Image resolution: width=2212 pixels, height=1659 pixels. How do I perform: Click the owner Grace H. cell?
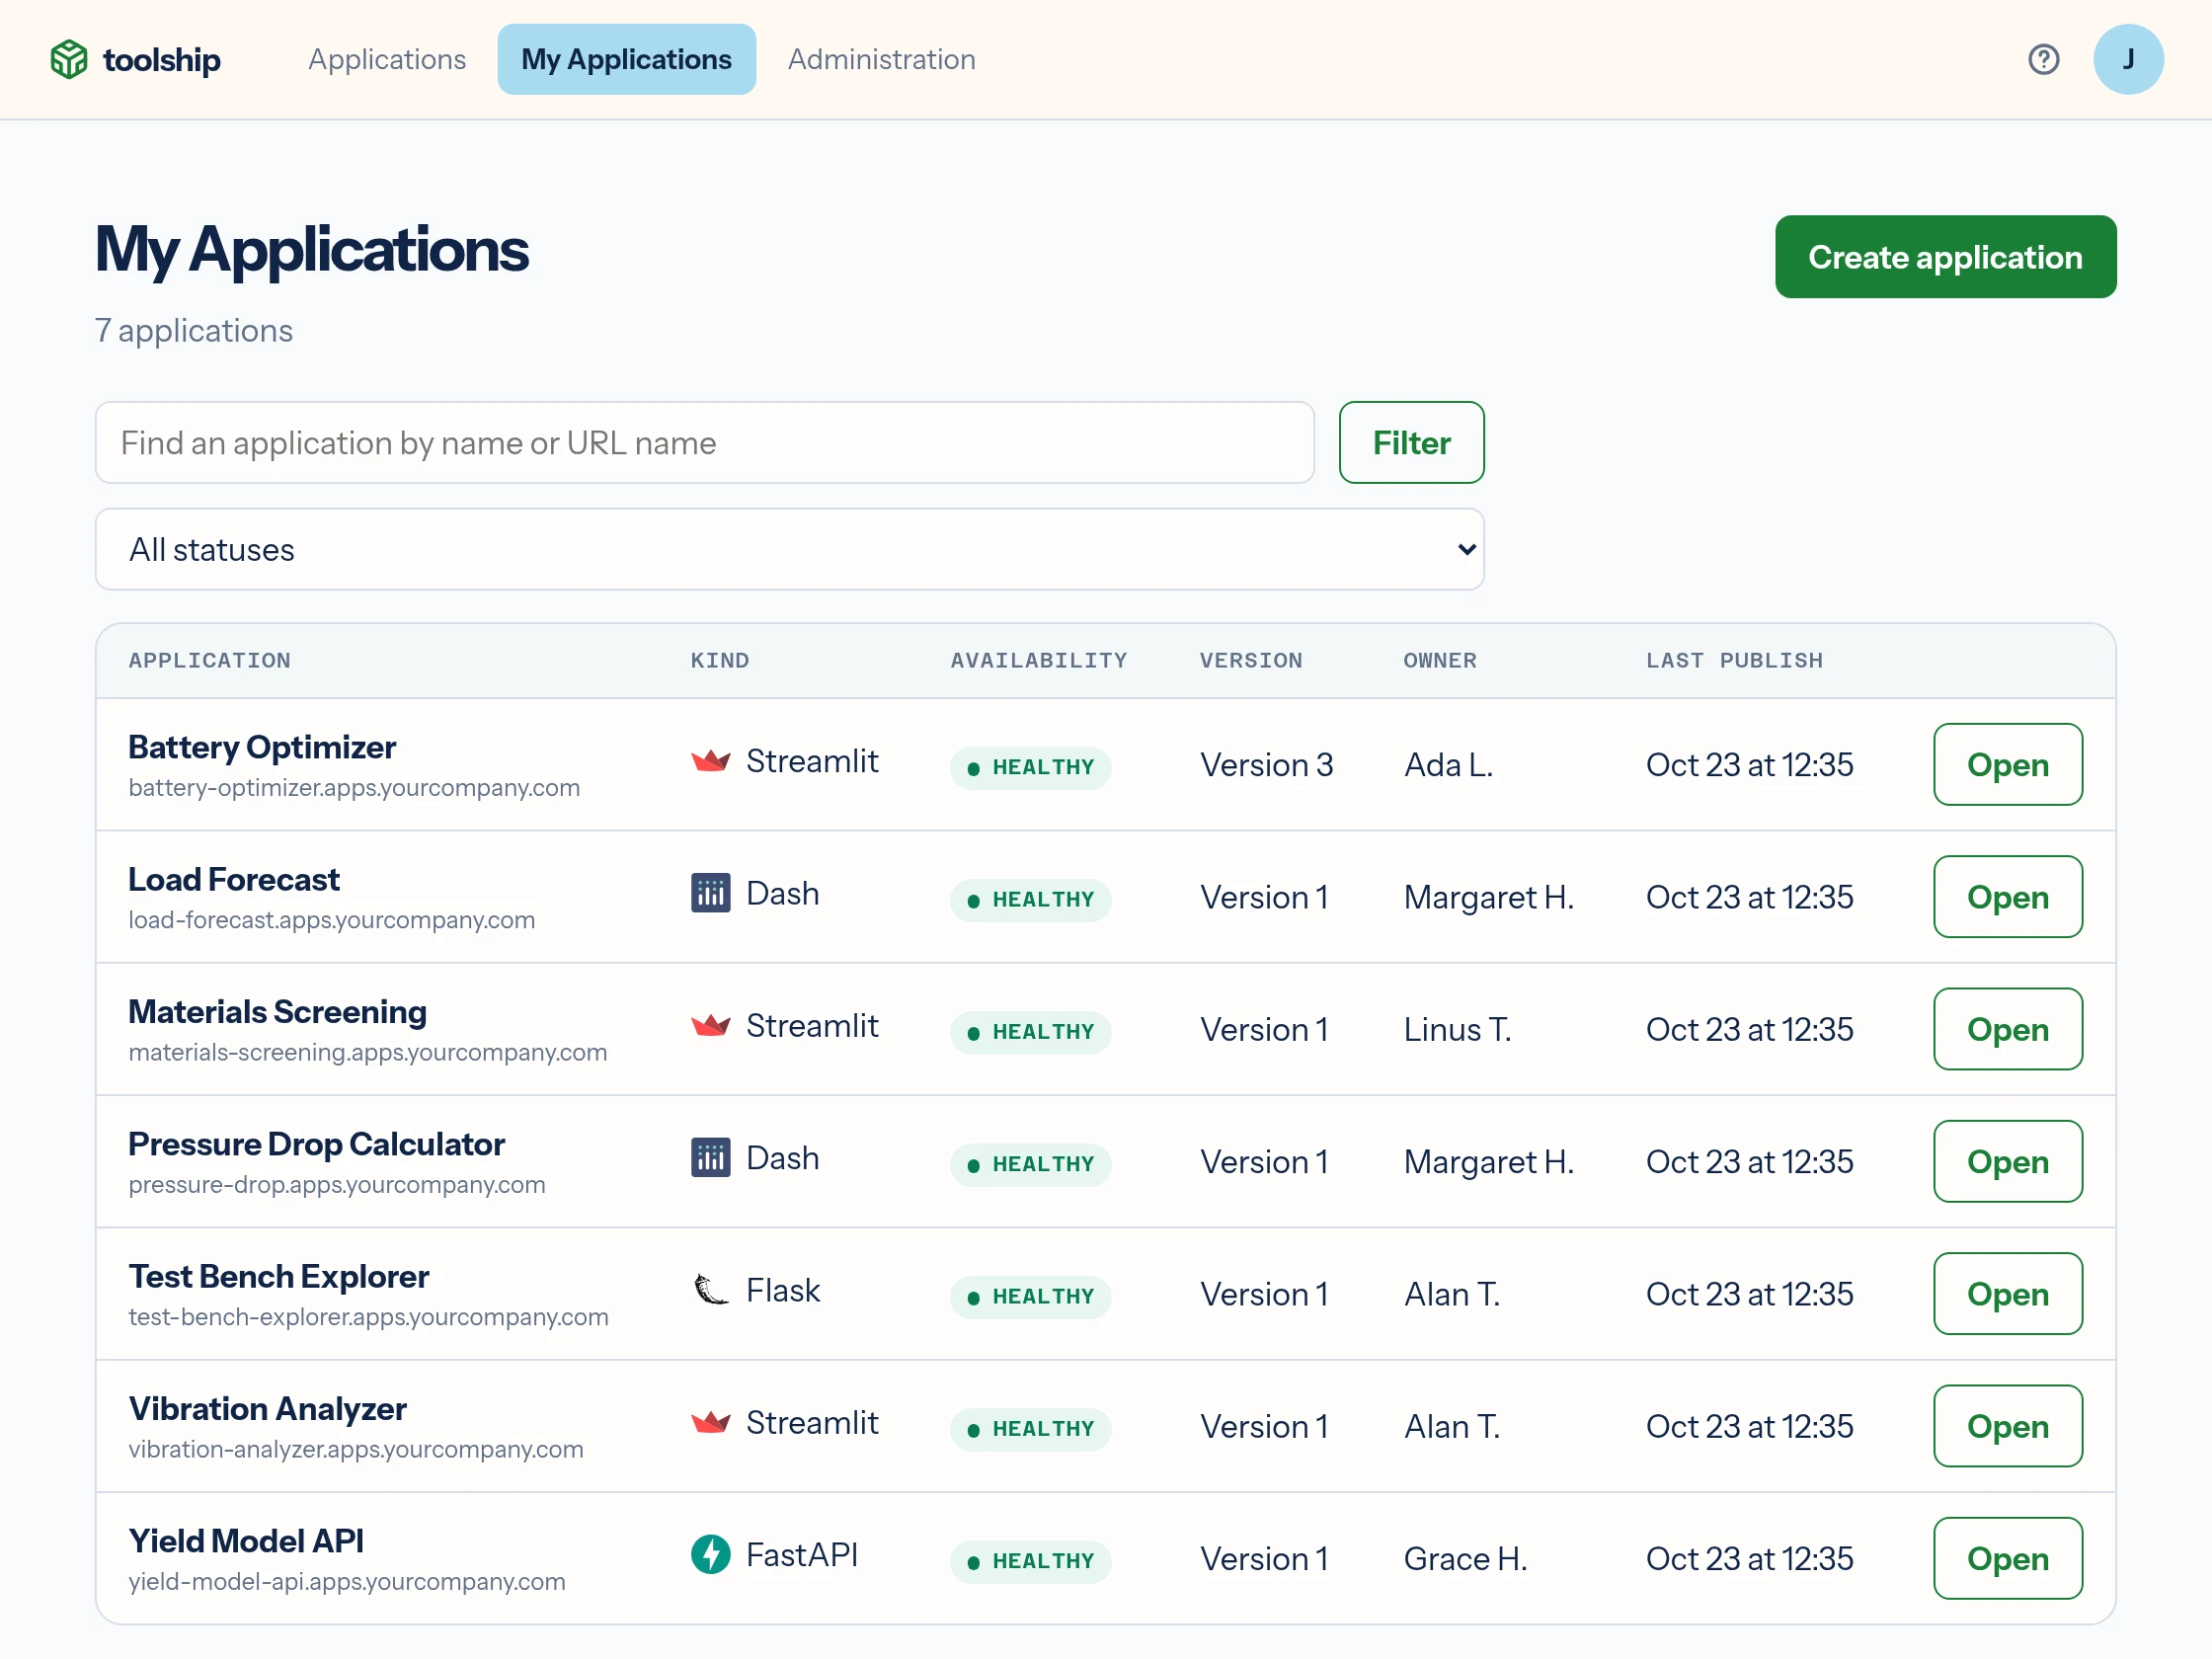(1465, 1559)
